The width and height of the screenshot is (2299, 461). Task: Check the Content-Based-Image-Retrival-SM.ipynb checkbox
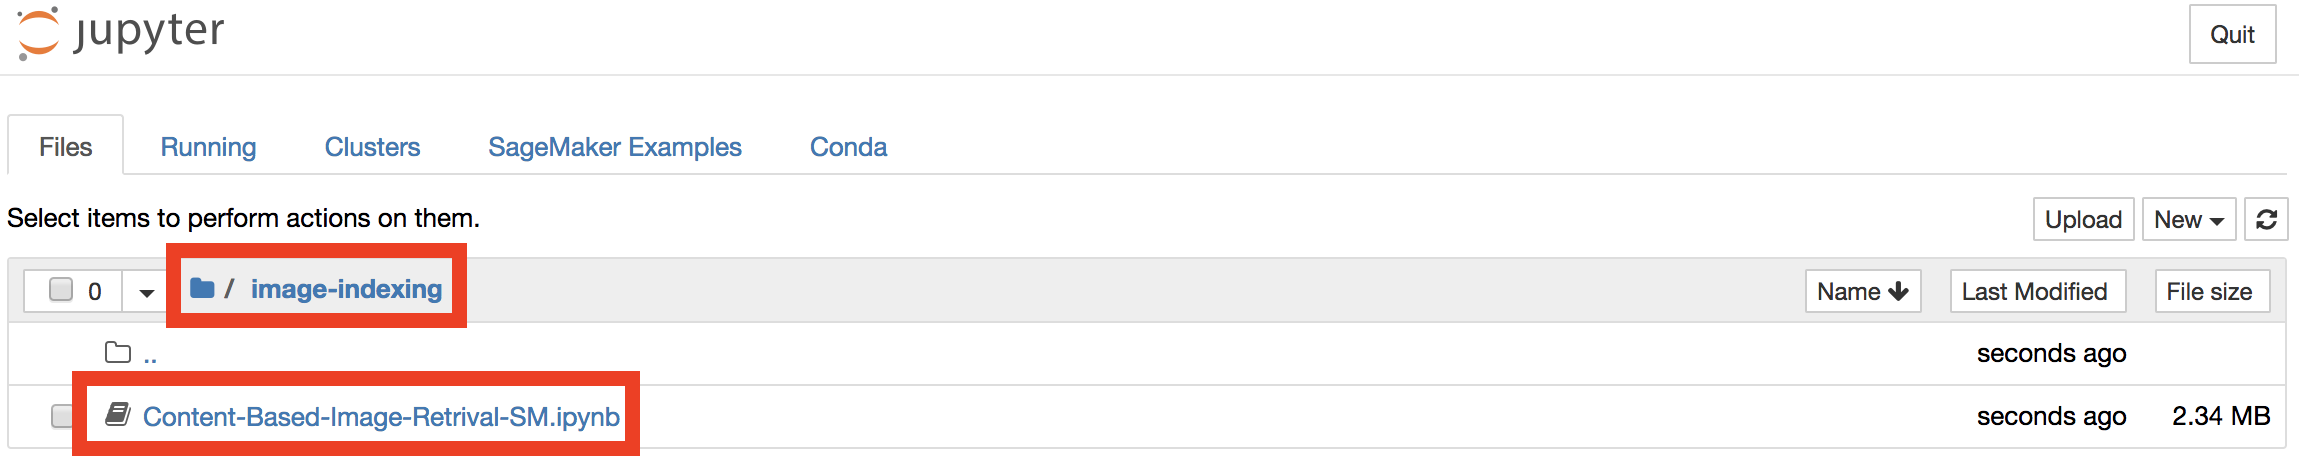[x=62, y=416]
